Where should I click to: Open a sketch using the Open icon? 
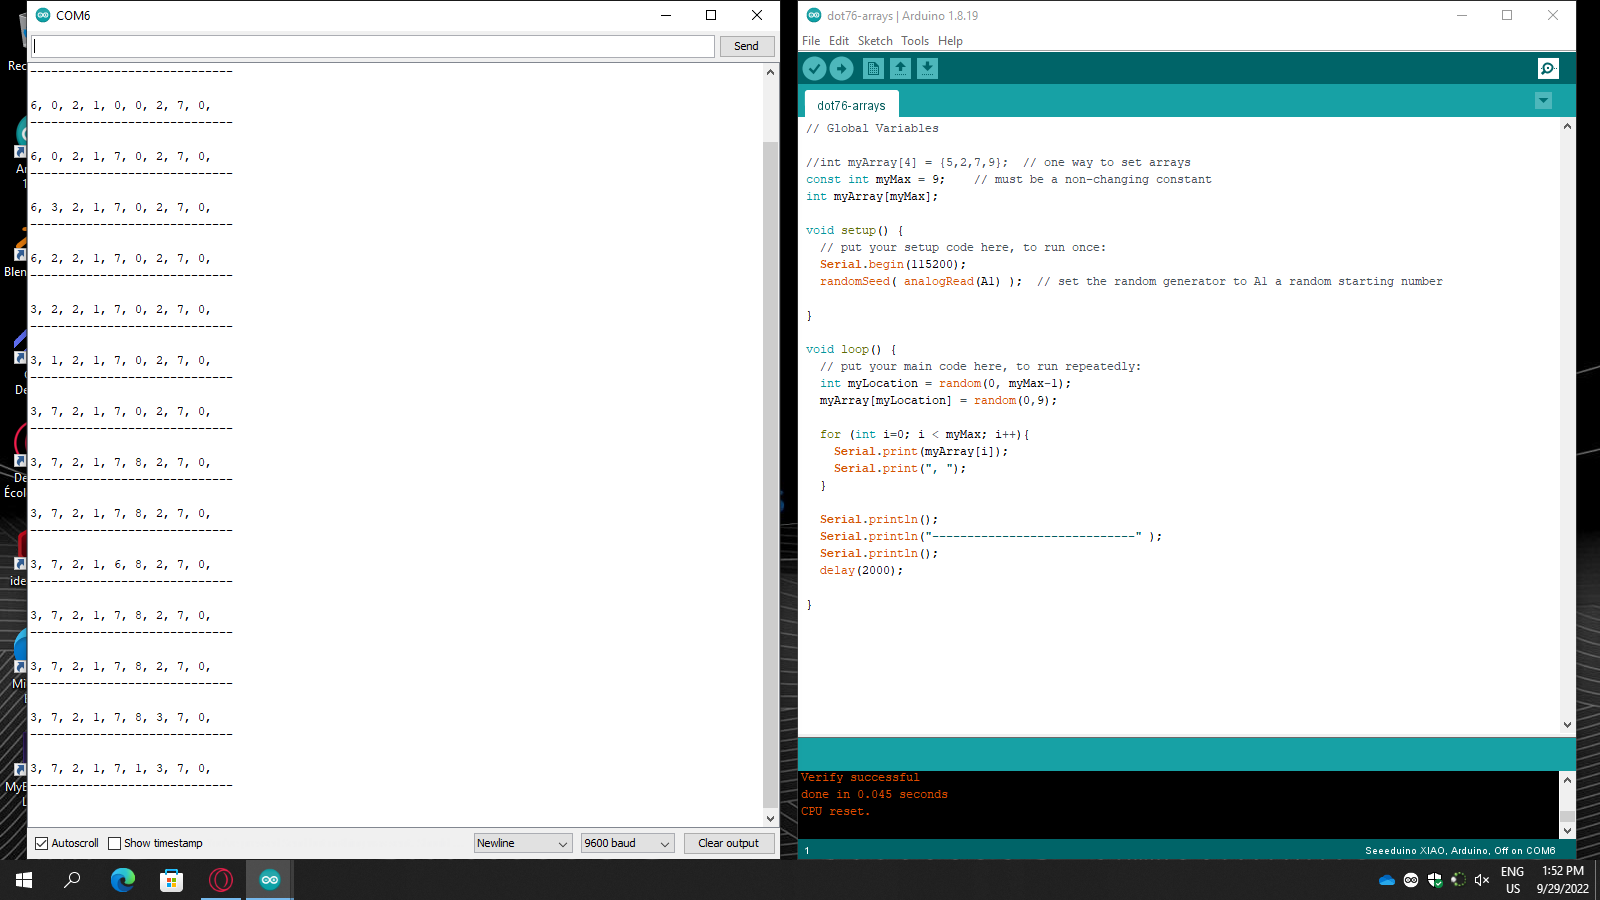coord(901,68)
